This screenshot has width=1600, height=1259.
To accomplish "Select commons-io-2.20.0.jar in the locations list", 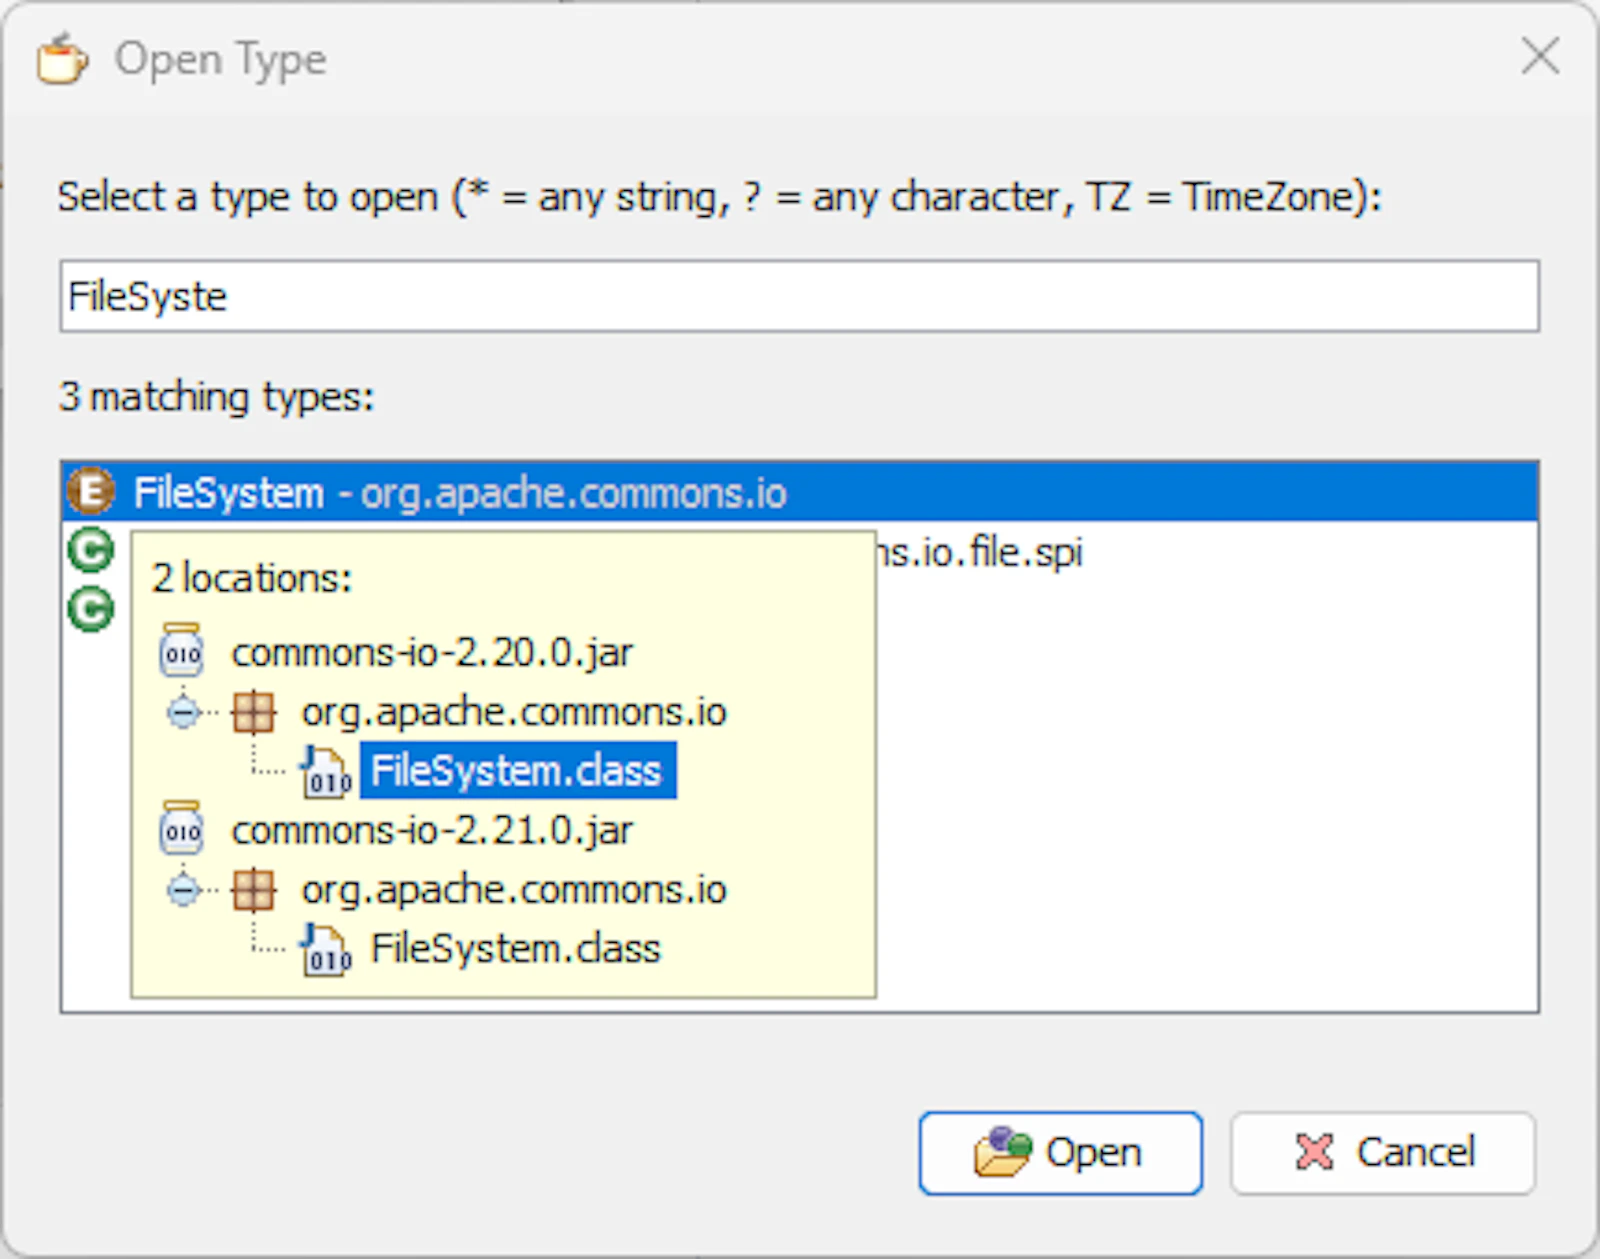I will pyautogui.click(x=432, y=653).
